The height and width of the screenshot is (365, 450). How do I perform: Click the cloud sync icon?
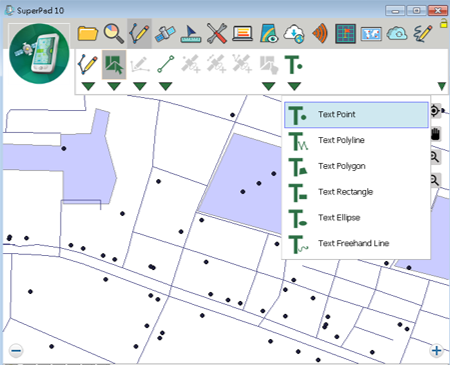pyautogui.click(x=397, y=34)
